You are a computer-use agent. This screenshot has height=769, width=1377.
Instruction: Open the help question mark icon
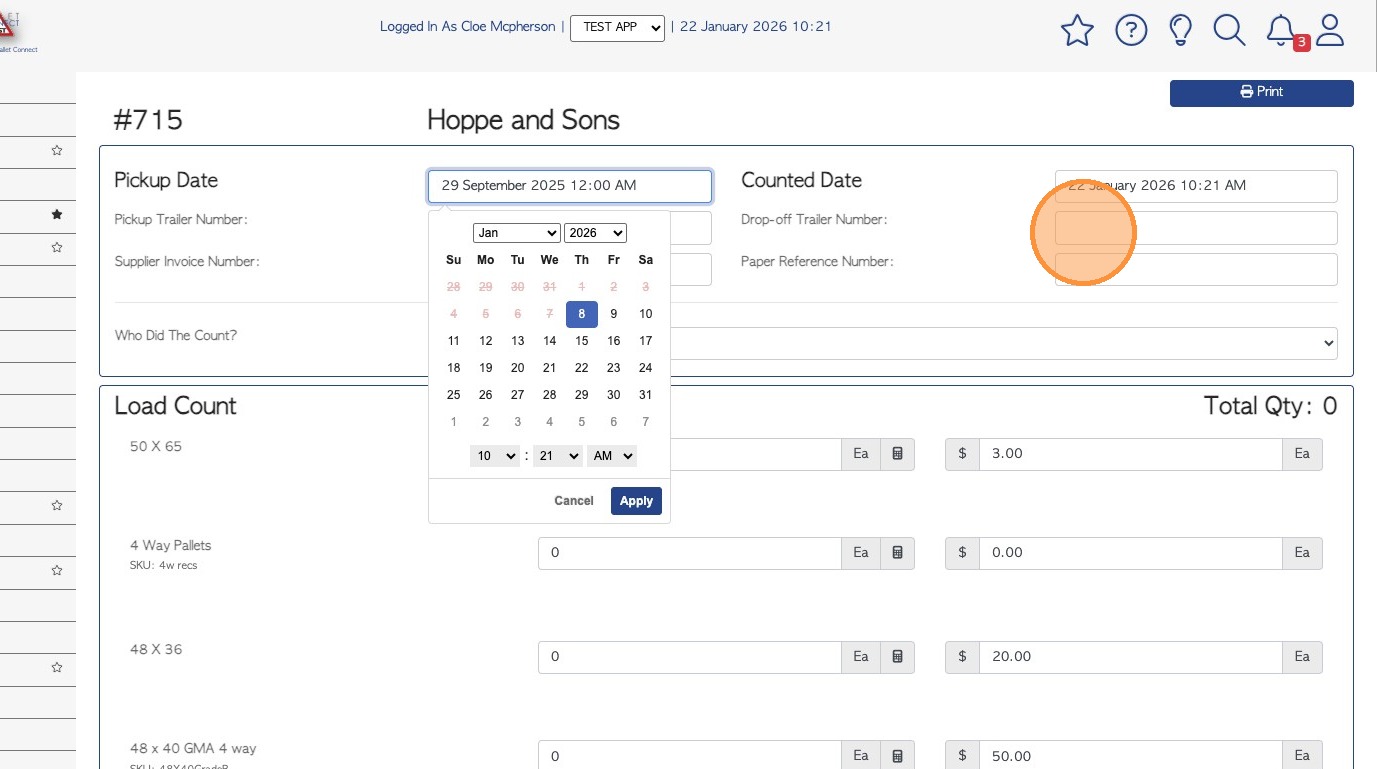[1131, 31]
